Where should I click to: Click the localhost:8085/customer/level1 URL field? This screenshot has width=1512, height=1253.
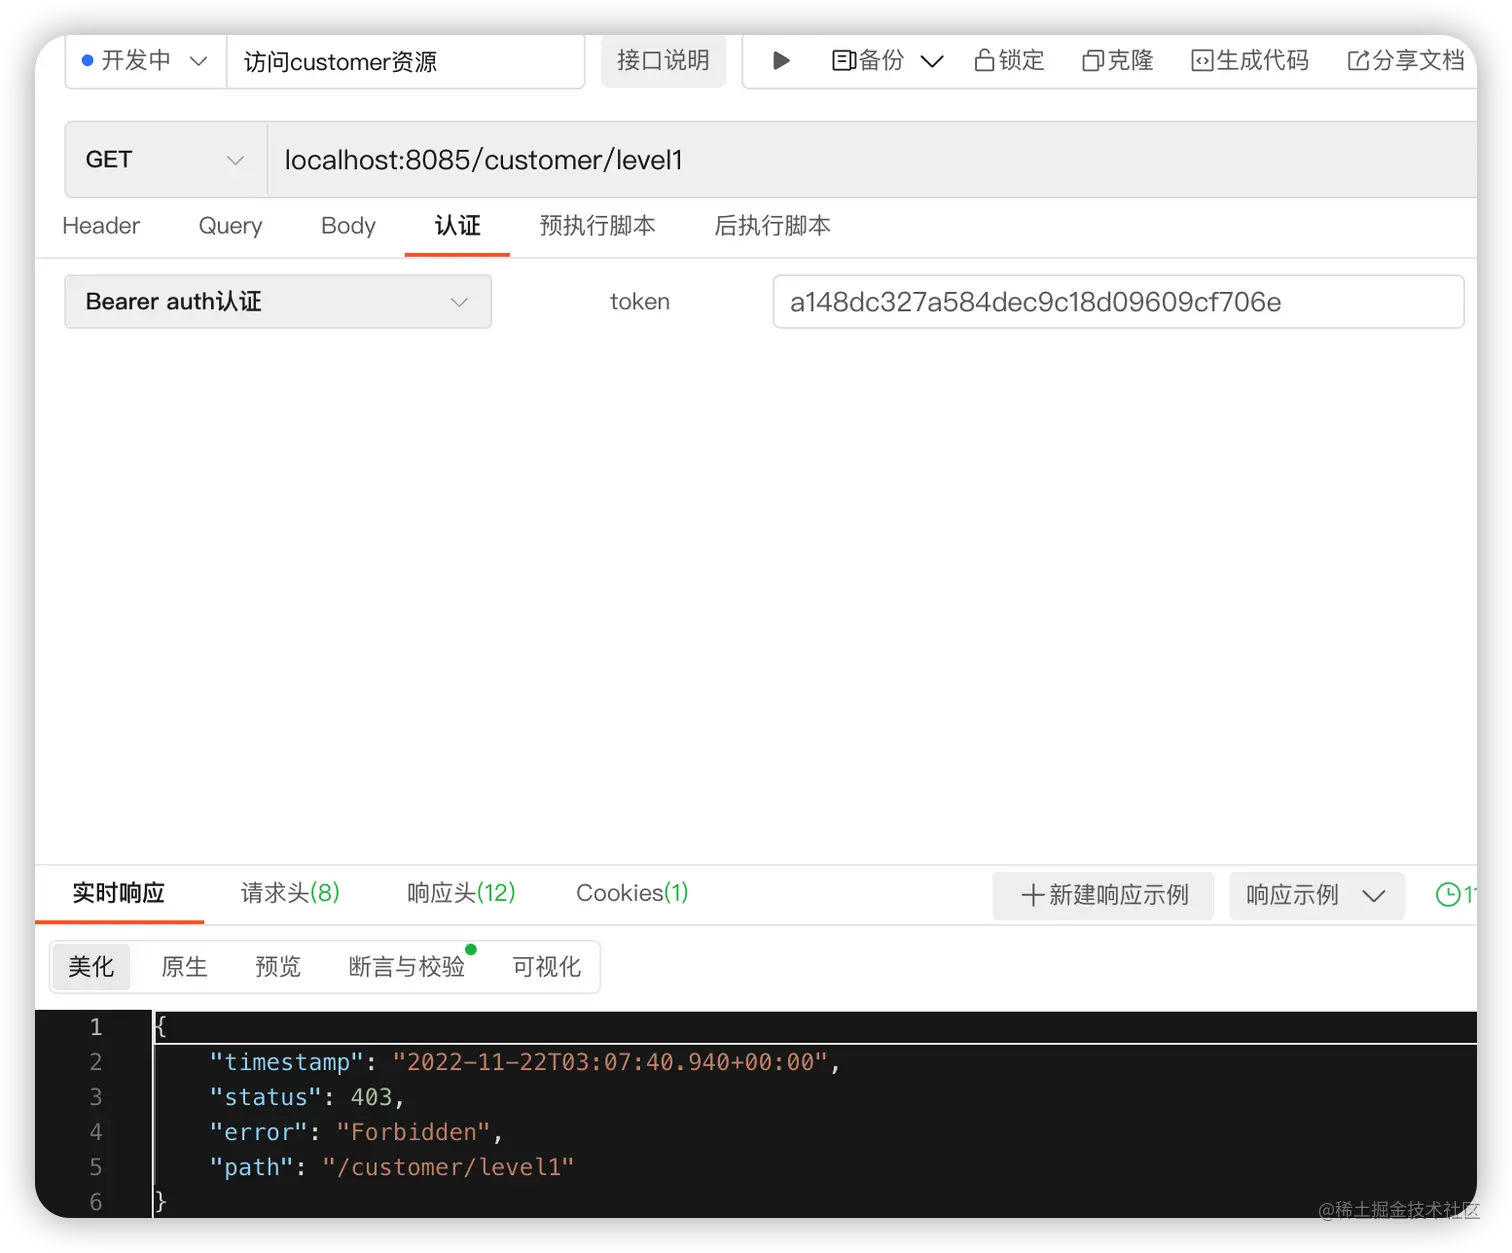(872, 160)
